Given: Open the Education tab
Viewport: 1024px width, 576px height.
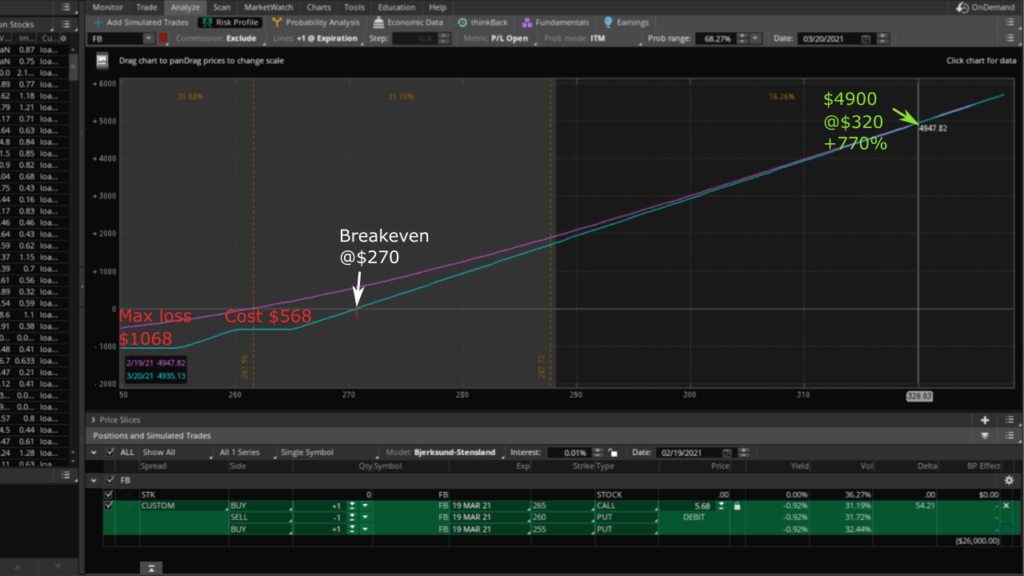Looking at the screenshot, I should point(396,7).
